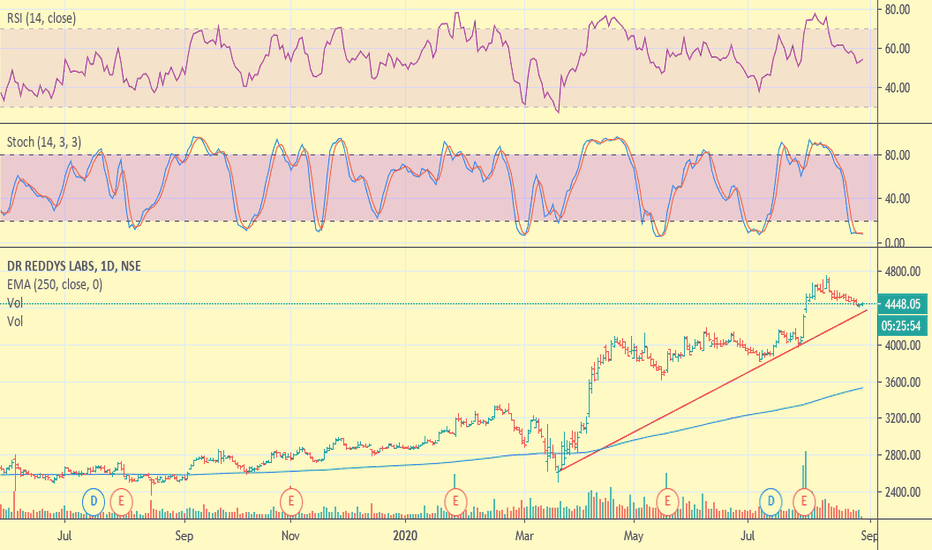
Task: Click the last E earnings marker before Sep 2020
Action: (x=804, y=502)
